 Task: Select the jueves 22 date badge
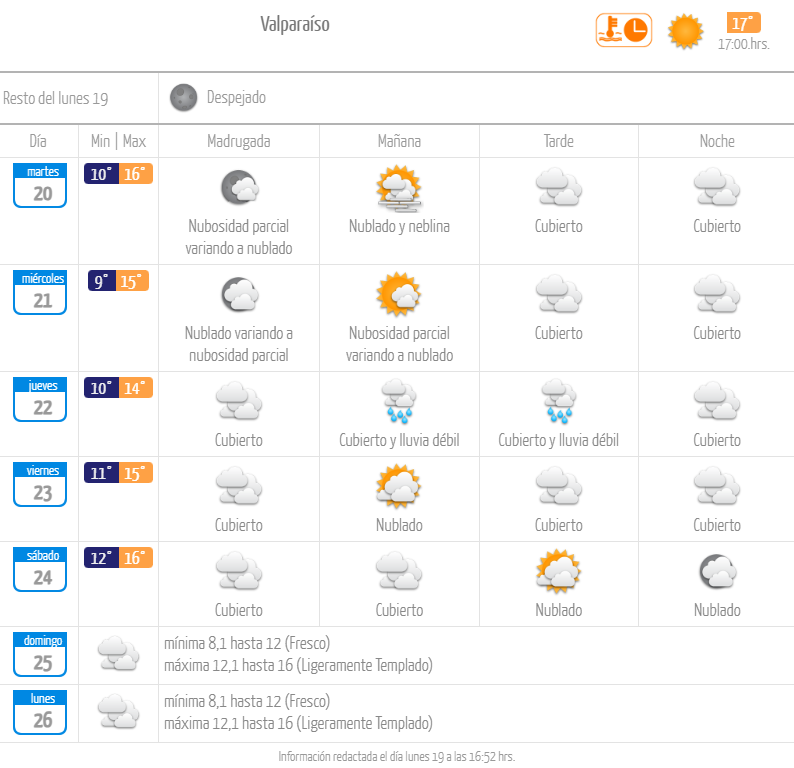coord(40,399)
